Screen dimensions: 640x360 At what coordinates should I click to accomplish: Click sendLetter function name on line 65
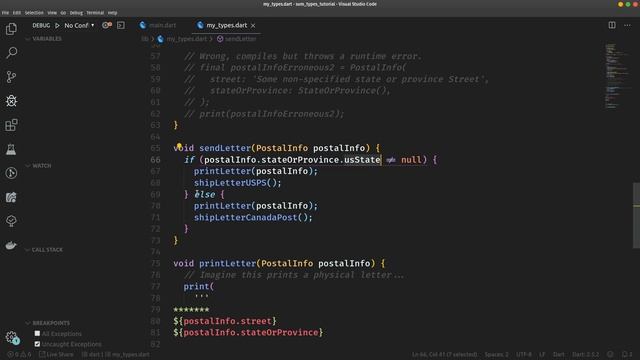coord(225,148)
